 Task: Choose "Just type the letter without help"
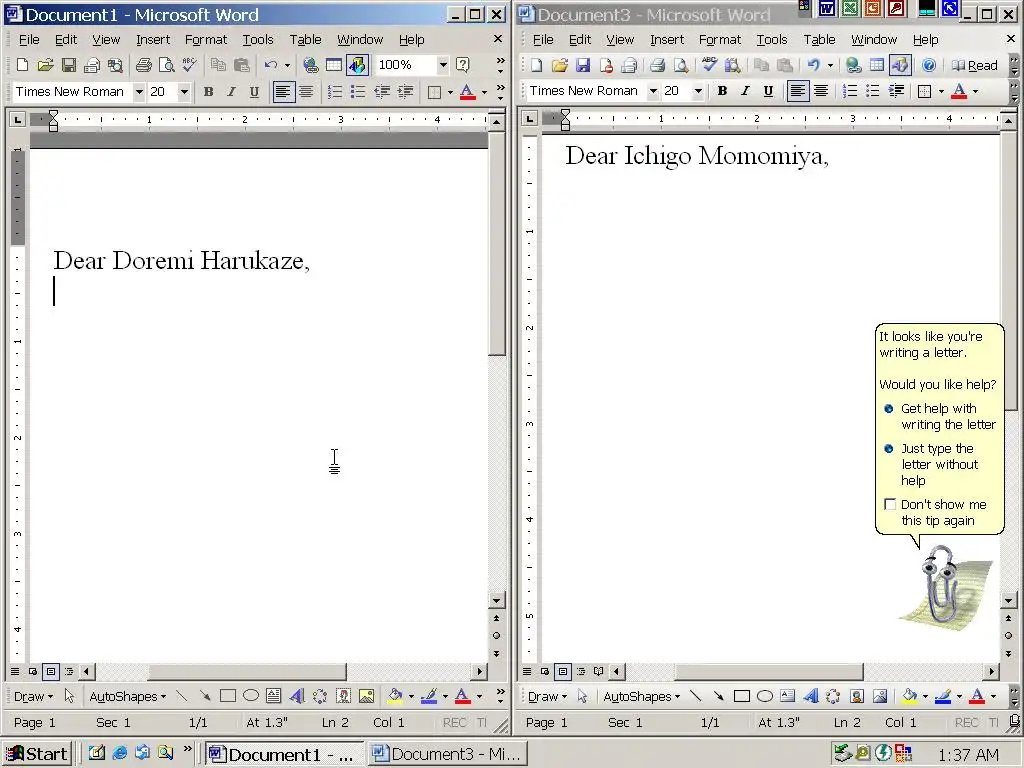(x=940, y=464)
